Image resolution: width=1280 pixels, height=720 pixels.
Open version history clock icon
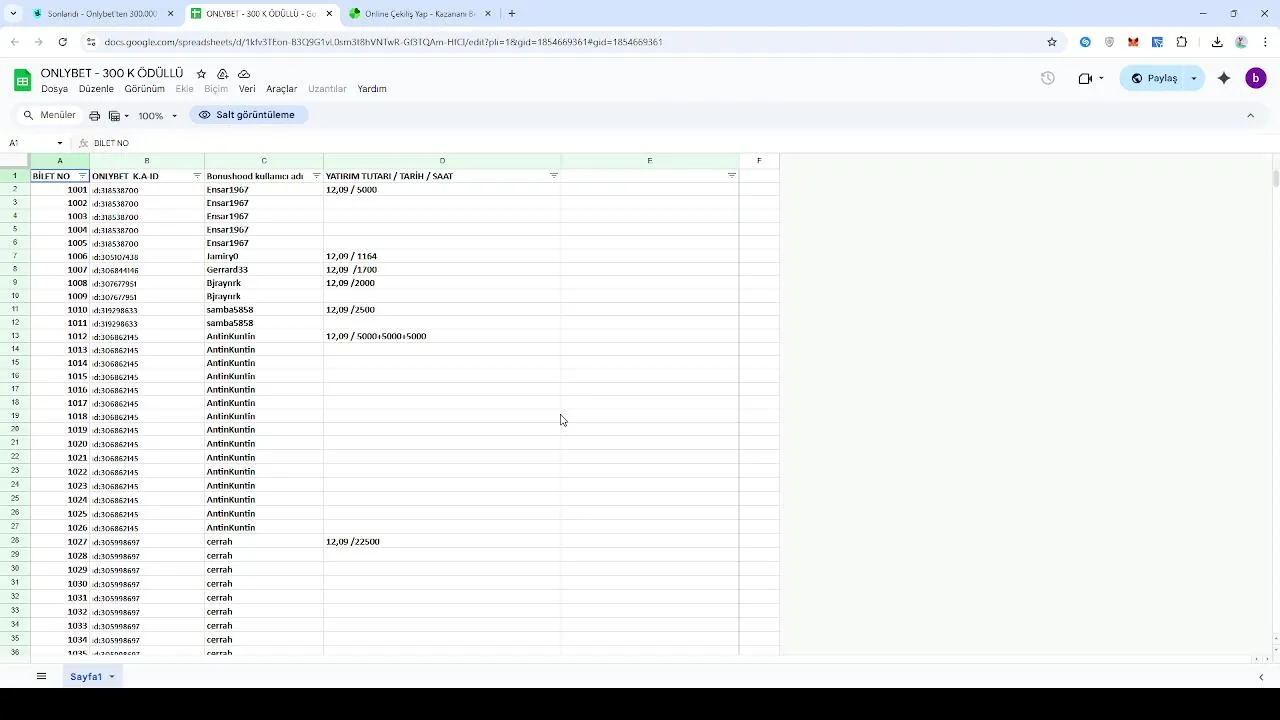[1047, 78]
